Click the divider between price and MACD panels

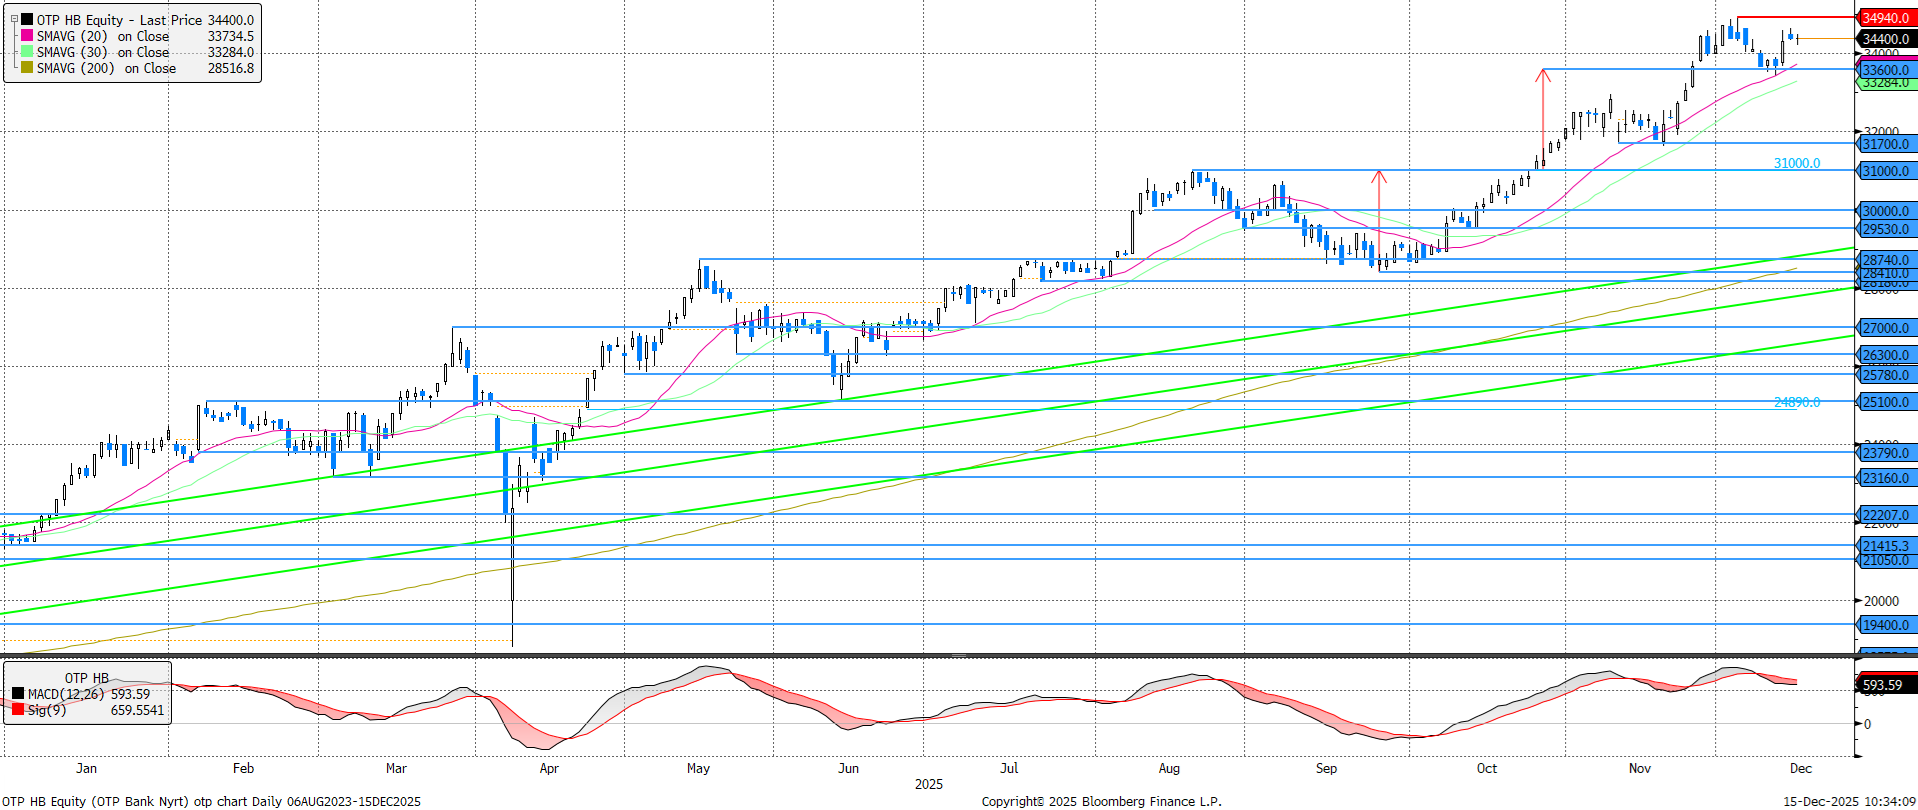click(x=959, y=656)
